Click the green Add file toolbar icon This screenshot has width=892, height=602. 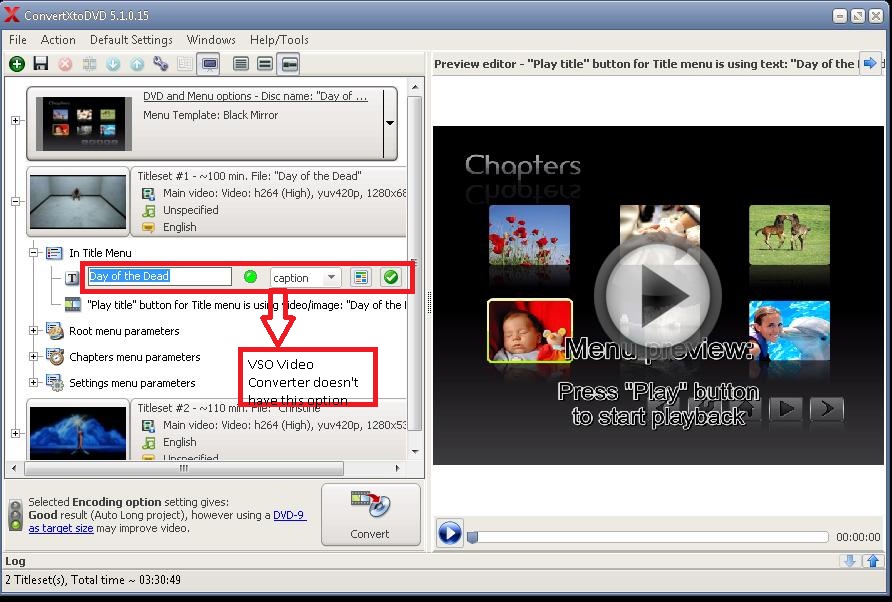click(17, 64)
